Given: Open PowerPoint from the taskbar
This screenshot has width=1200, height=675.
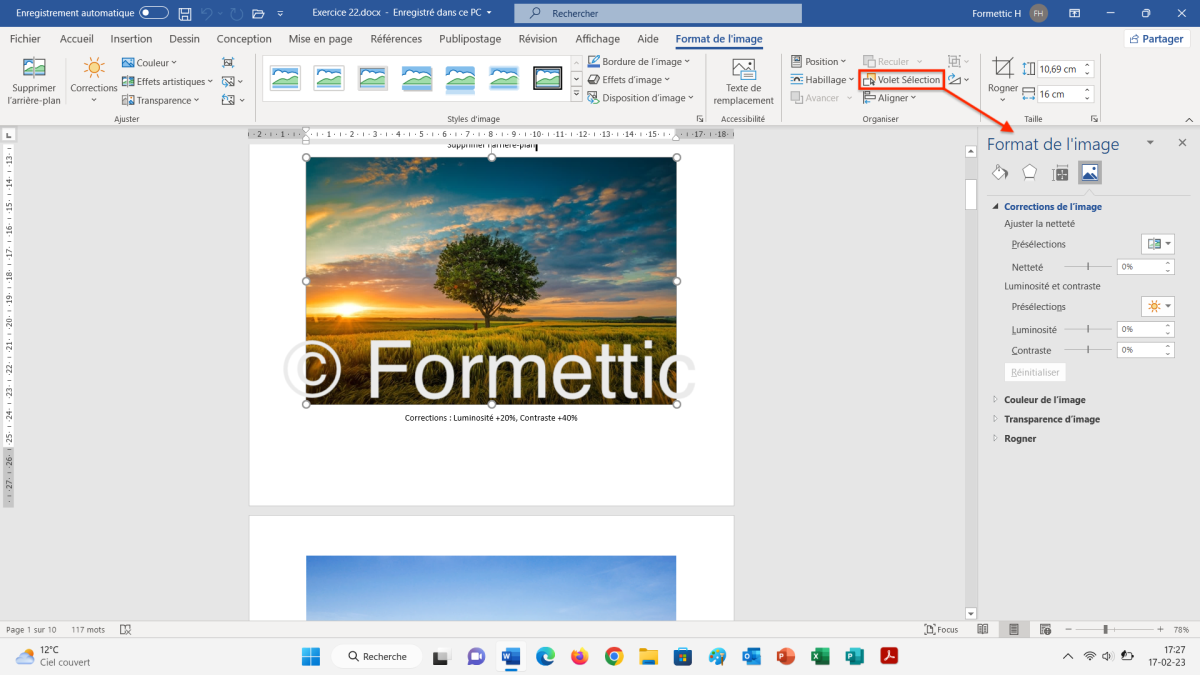Looking at the screenshot, I should tap(785, 656).
